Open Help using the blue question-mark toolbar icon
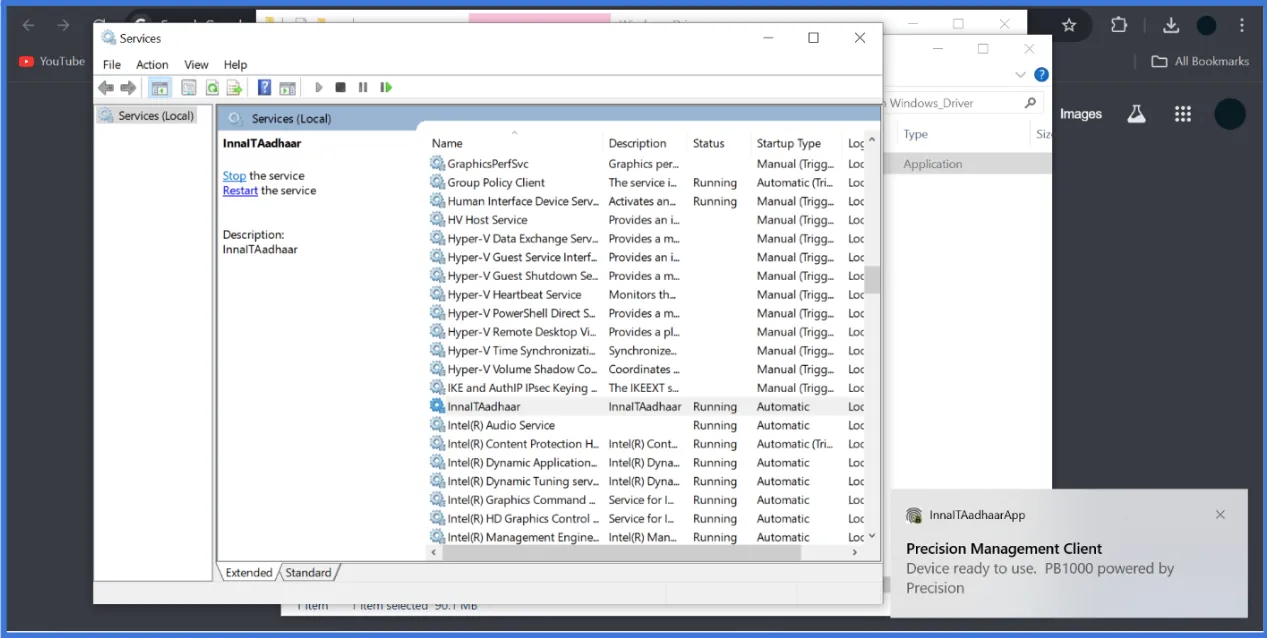 click(x=264, y=88)
